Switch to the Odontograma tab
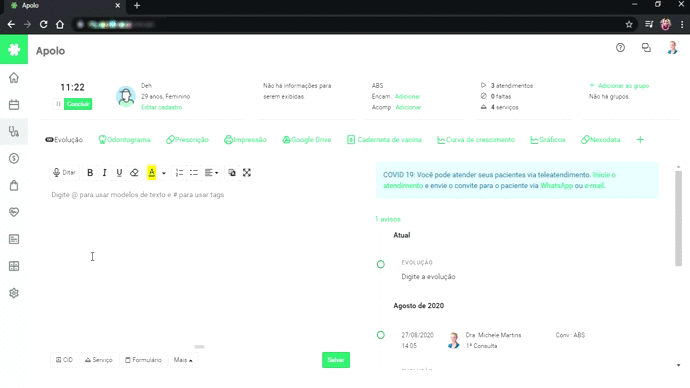 click(x=125, y=140)
